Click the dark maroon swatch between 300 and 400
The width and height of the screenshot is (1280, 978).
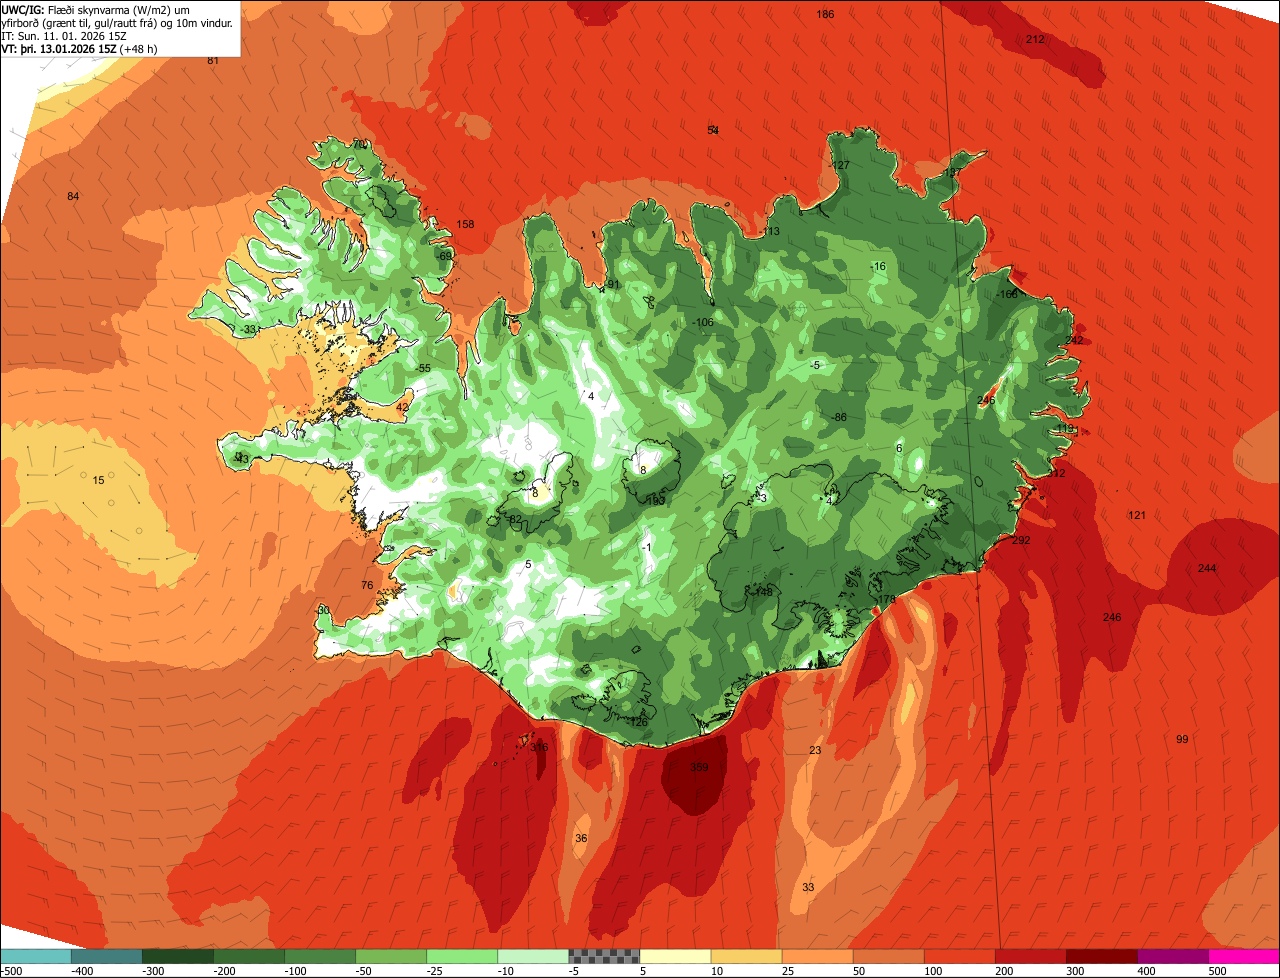point(1102,956)
